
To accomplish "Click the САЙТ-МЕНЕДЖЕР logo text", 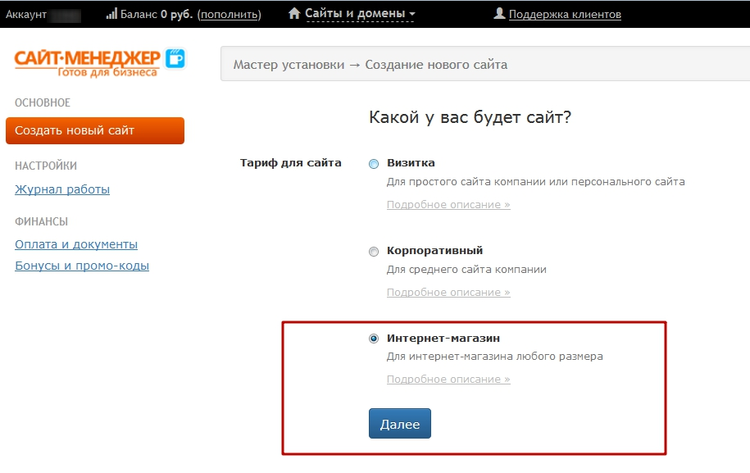I will [x=88, y=58].
